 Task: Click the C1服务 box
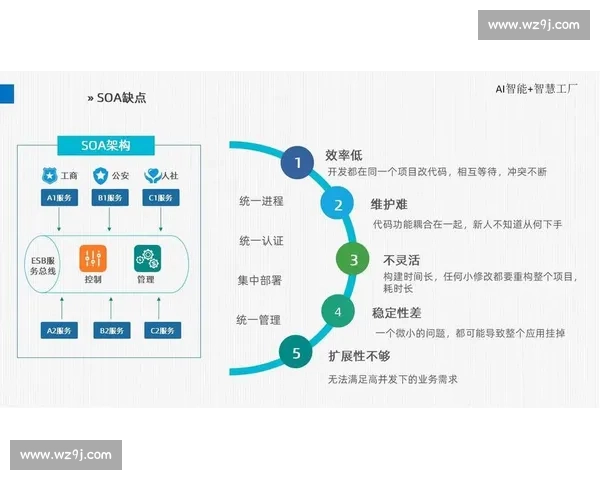point(161,198)
